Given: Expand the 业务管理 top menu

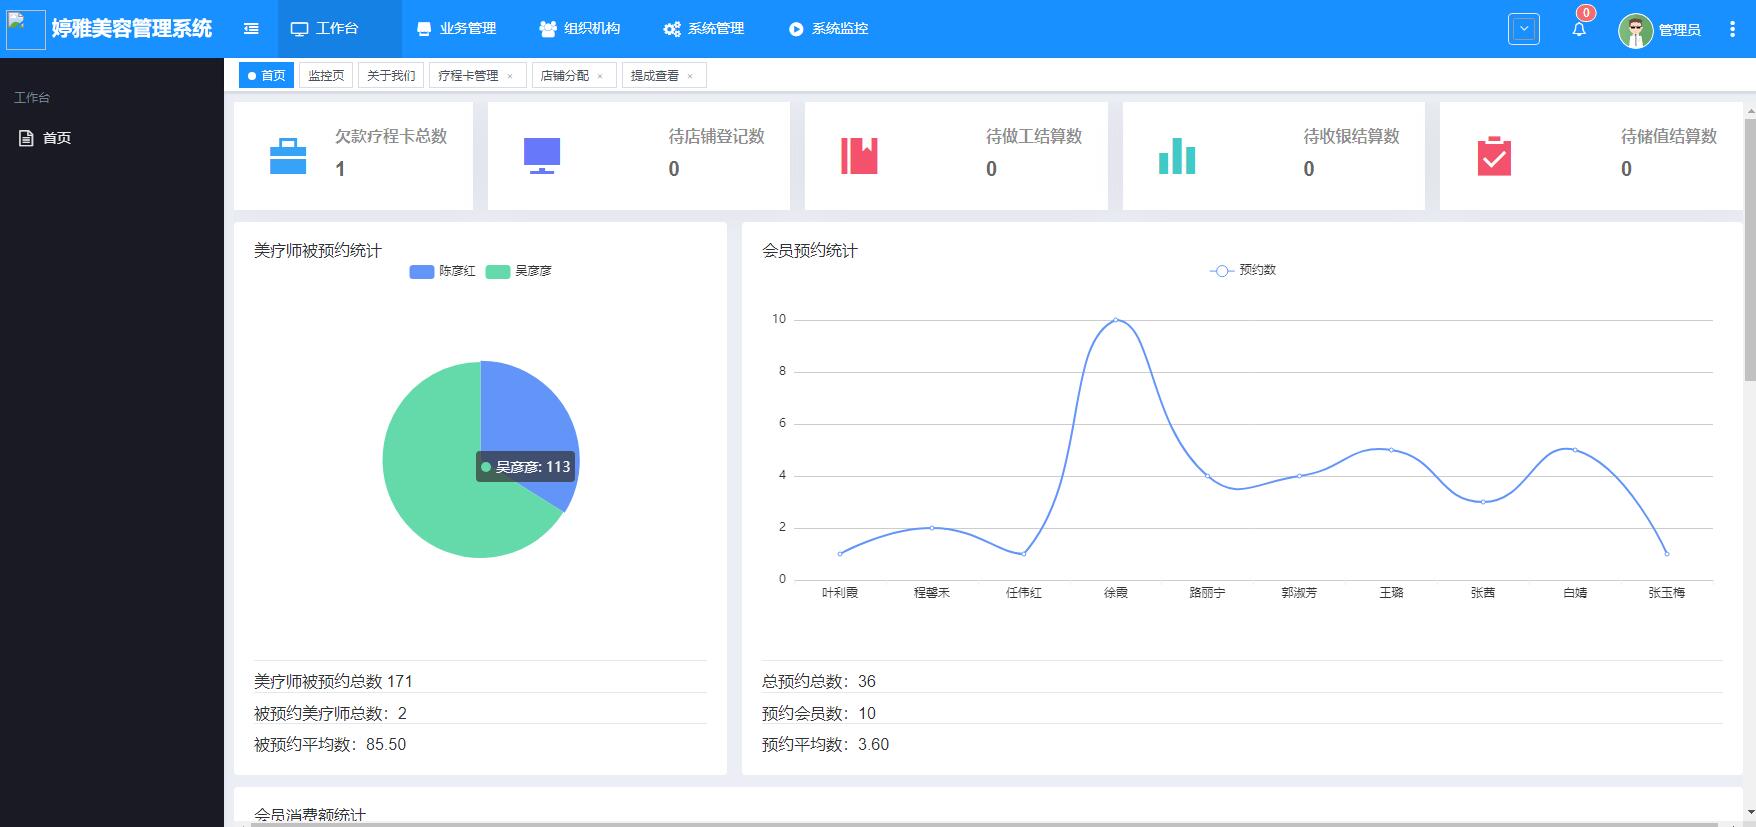Looking at the screenshot, I should click(x=457, y=29).
